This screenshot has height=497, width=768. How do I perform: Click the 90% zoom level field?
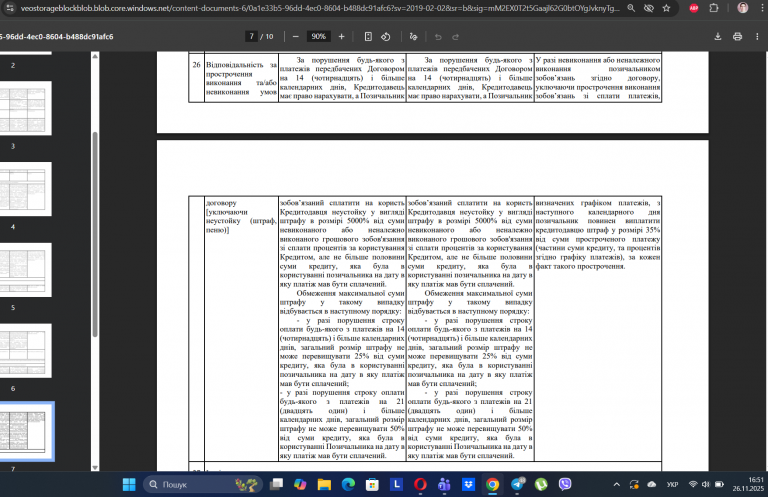(x=318, y=37)
